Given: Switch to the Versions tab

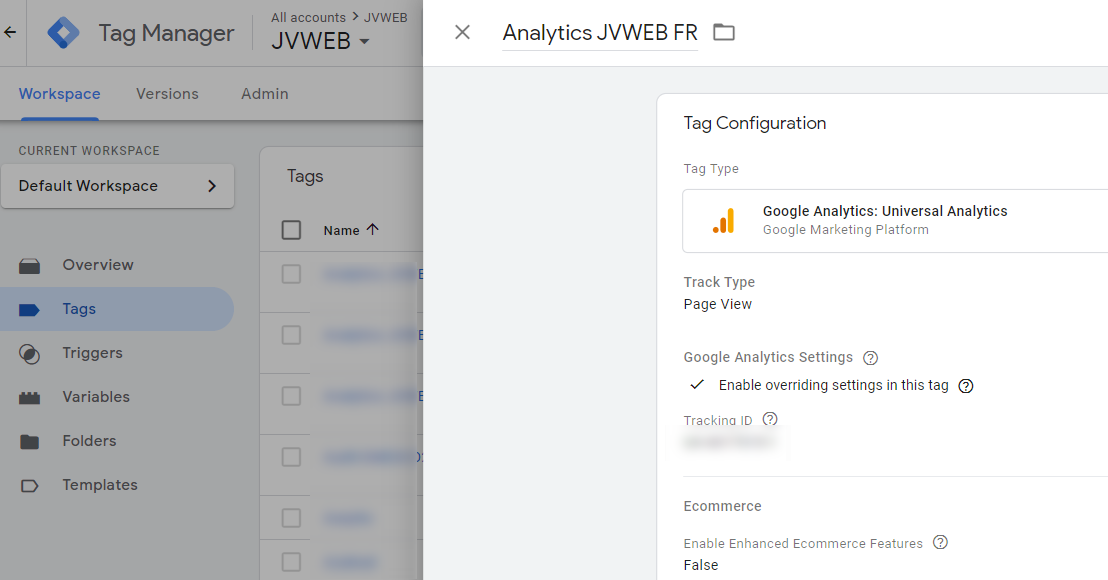Looking at the screenshot, I should 167,94.
